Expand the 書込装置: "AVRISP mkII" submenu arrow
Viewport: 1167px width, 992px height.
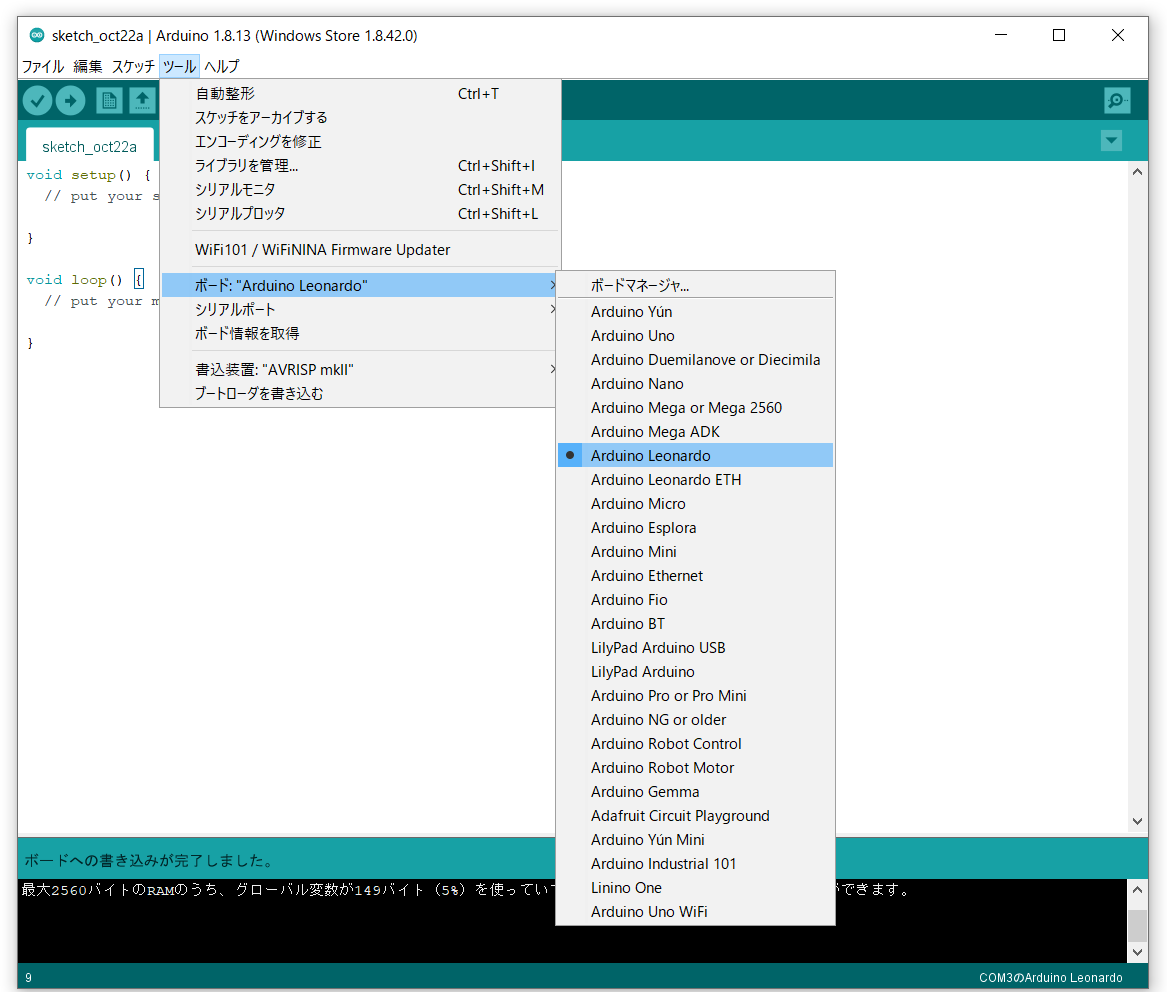552,369
